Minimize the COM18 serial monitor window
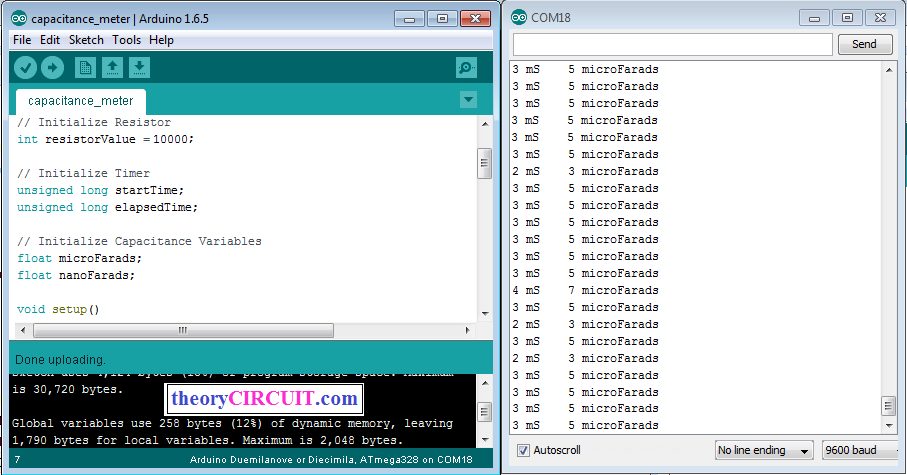907x475 pixels. (x=814, y=18)
